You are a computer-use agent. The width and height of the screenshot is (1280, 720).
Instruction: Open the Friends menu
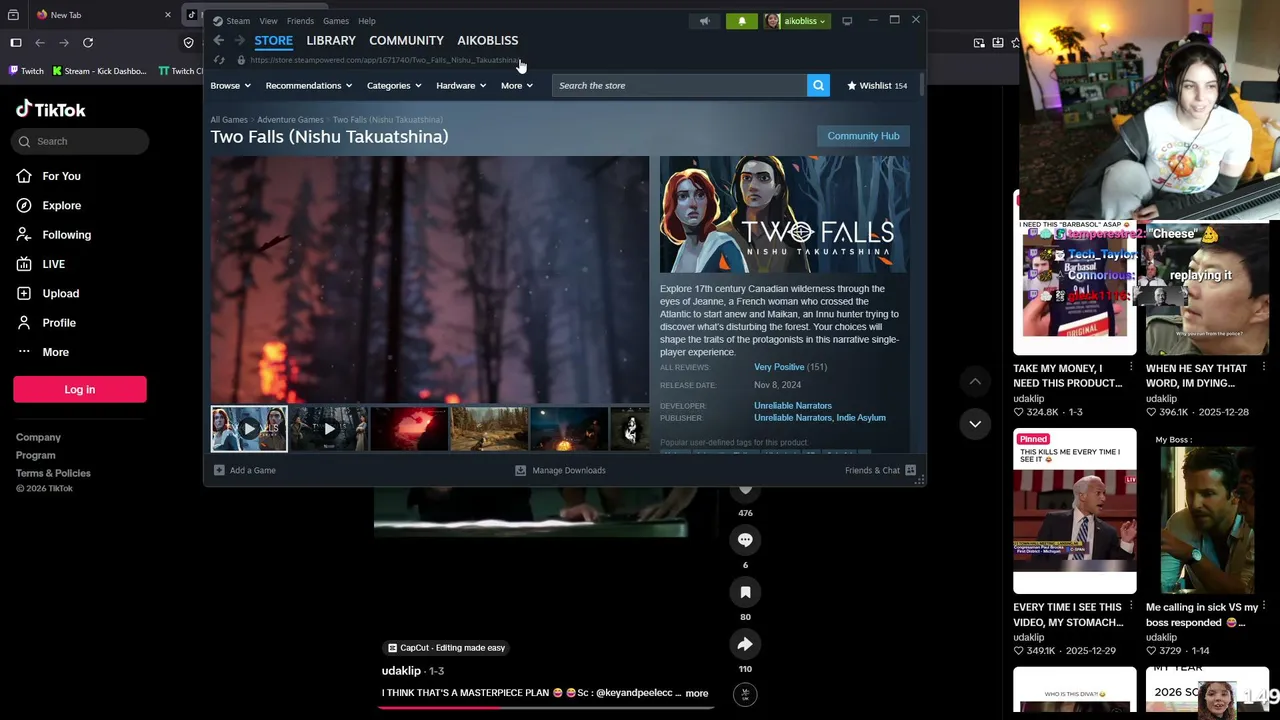tap(300, 21)
